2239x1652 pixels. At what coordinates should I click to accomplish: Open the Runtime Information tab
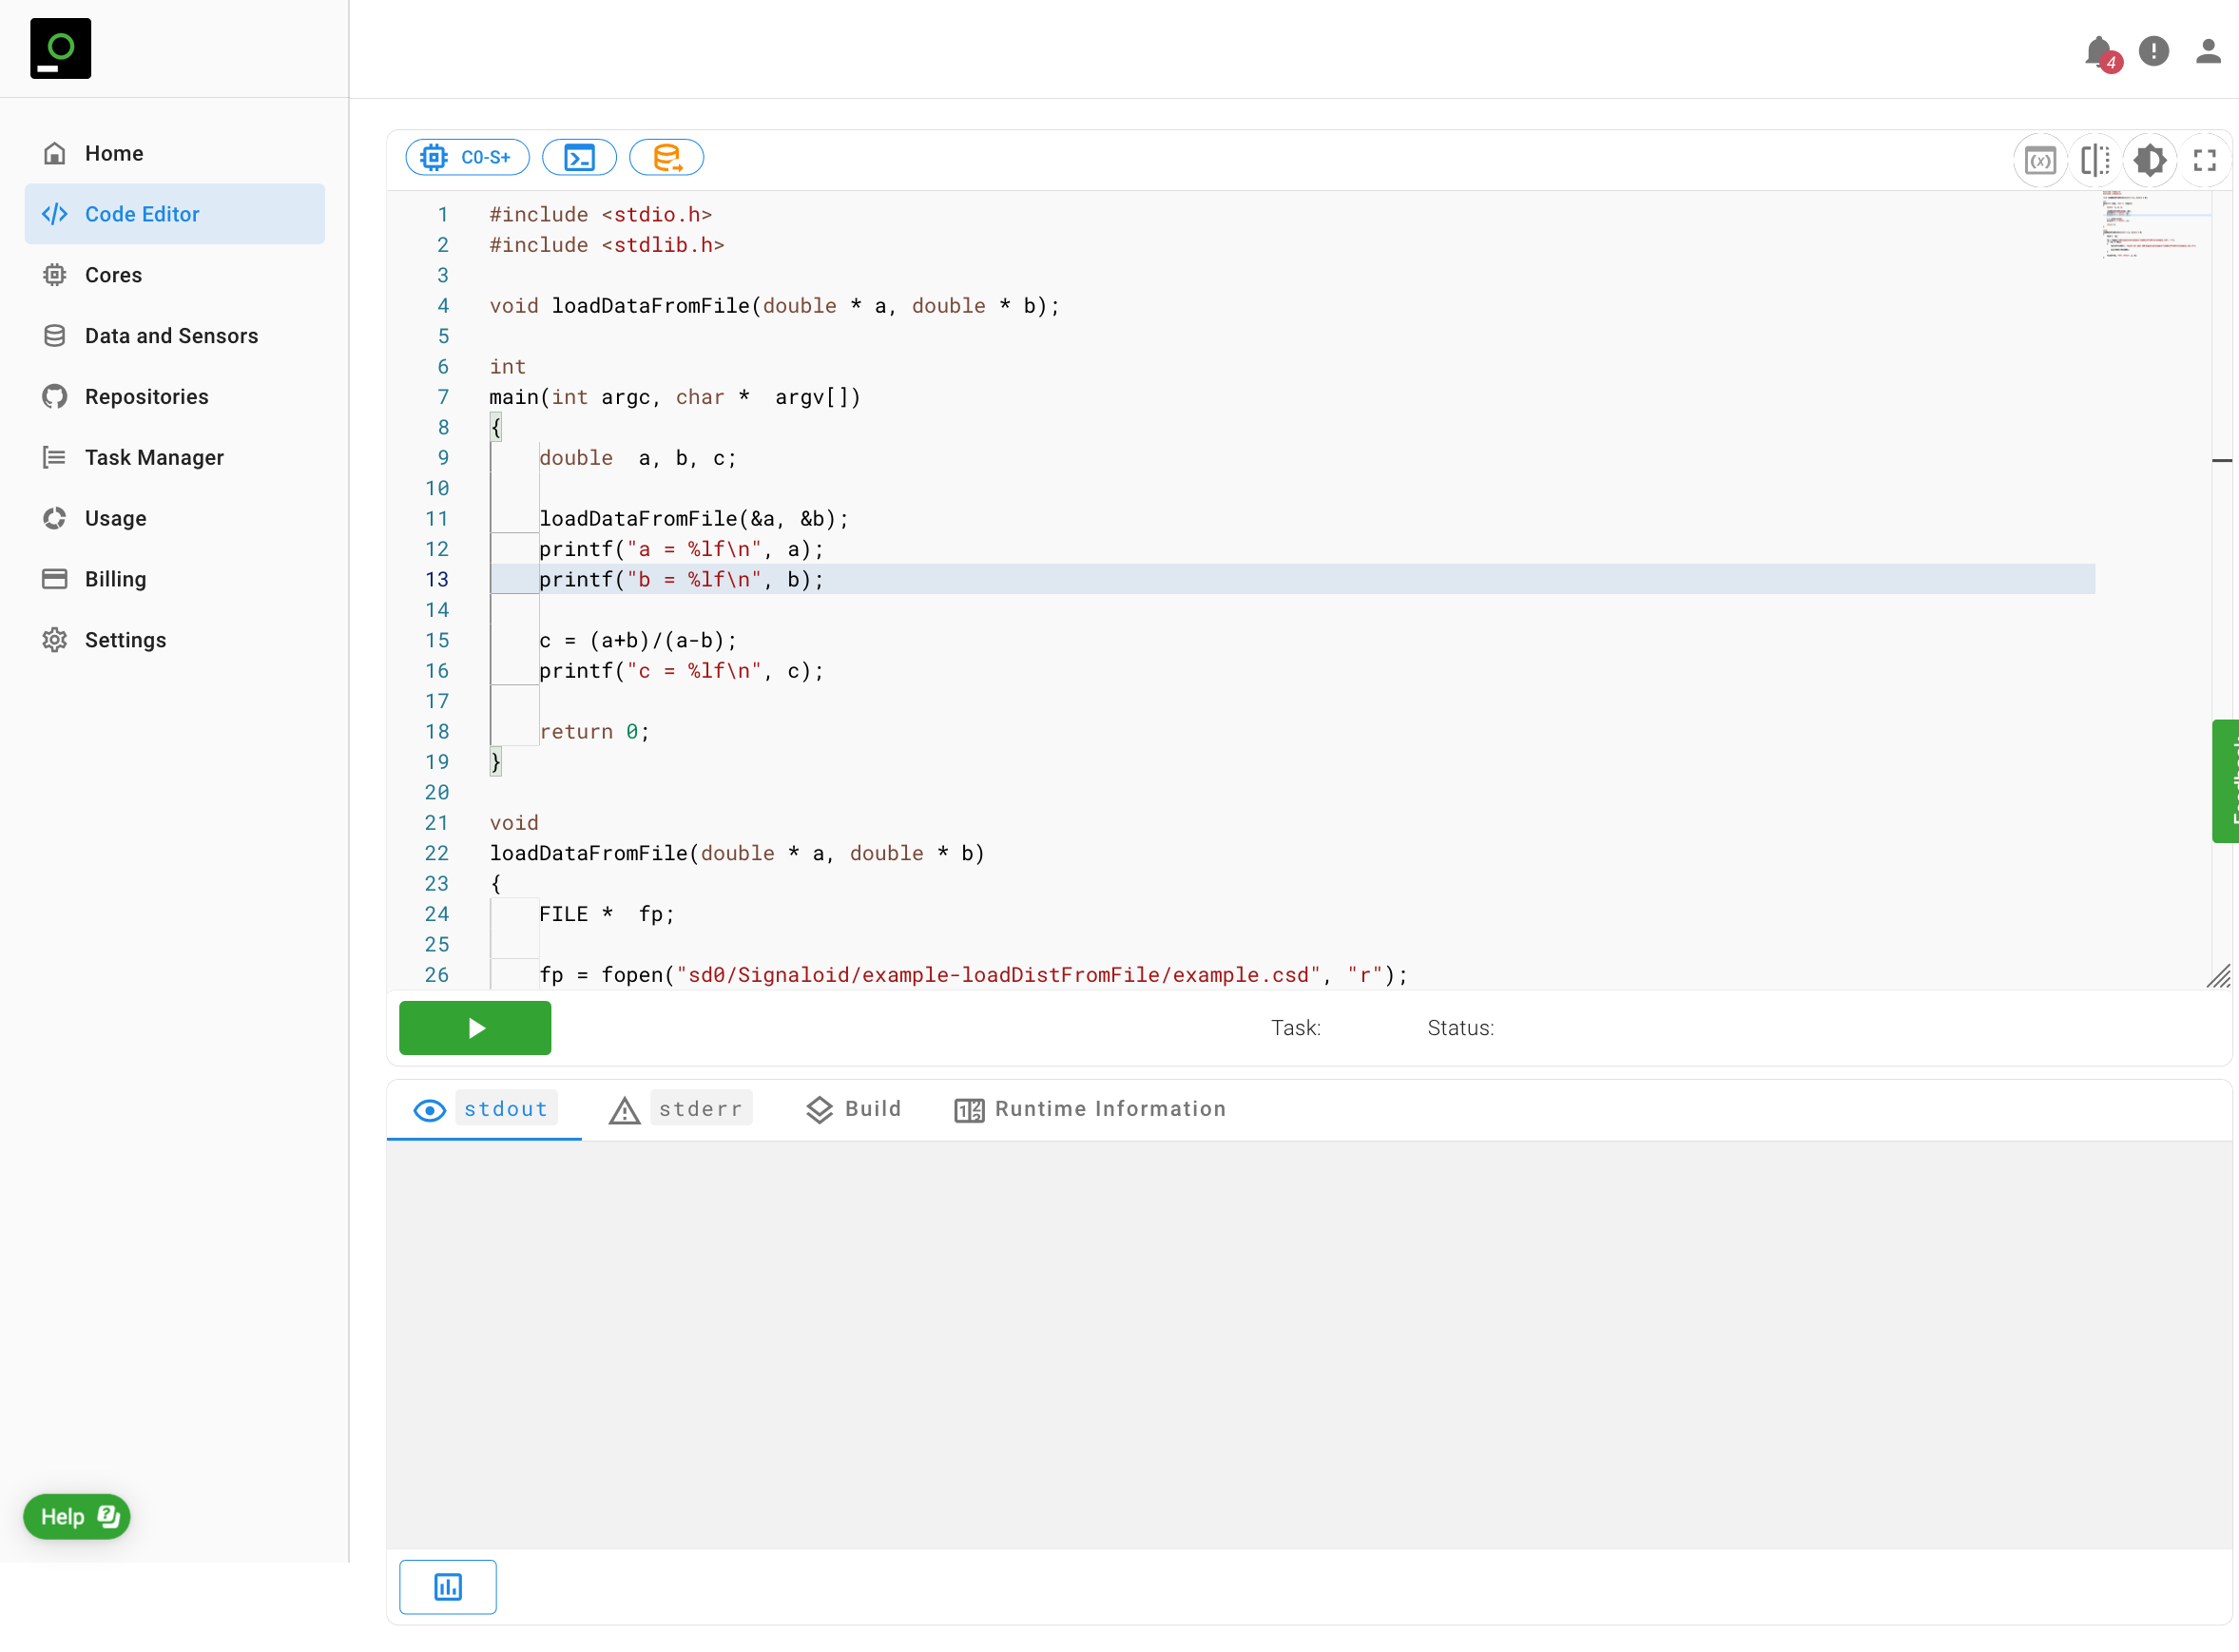click(1090, 1108)
